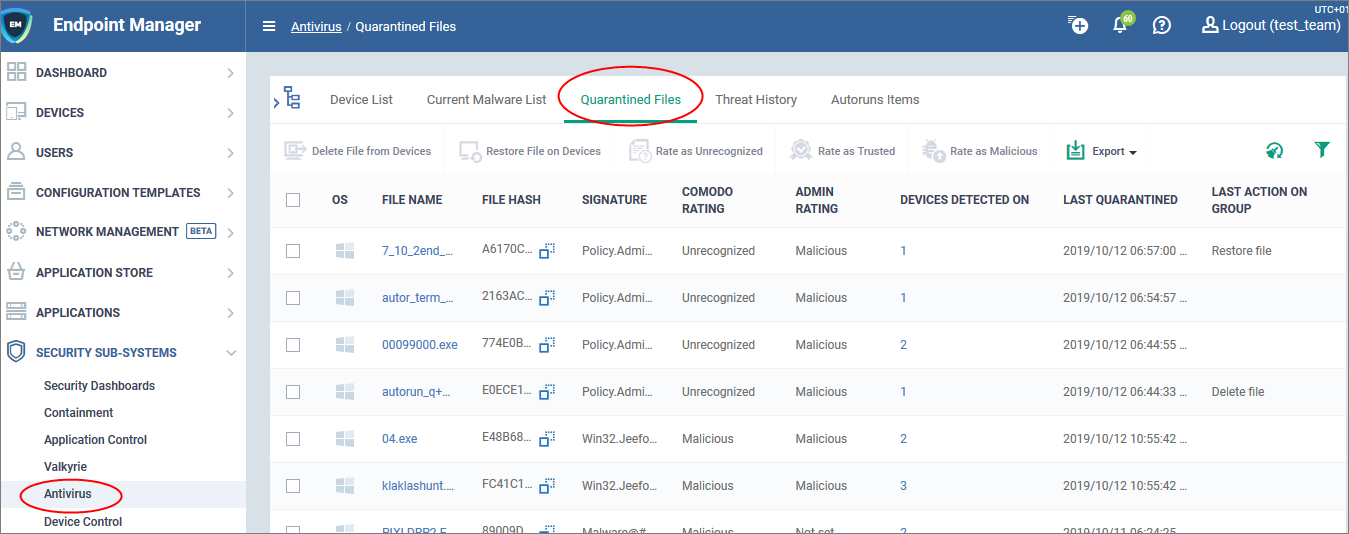Expand the Devices menu chevron
This screenshot has width=1349, height=534.
[x=230, y=113]
